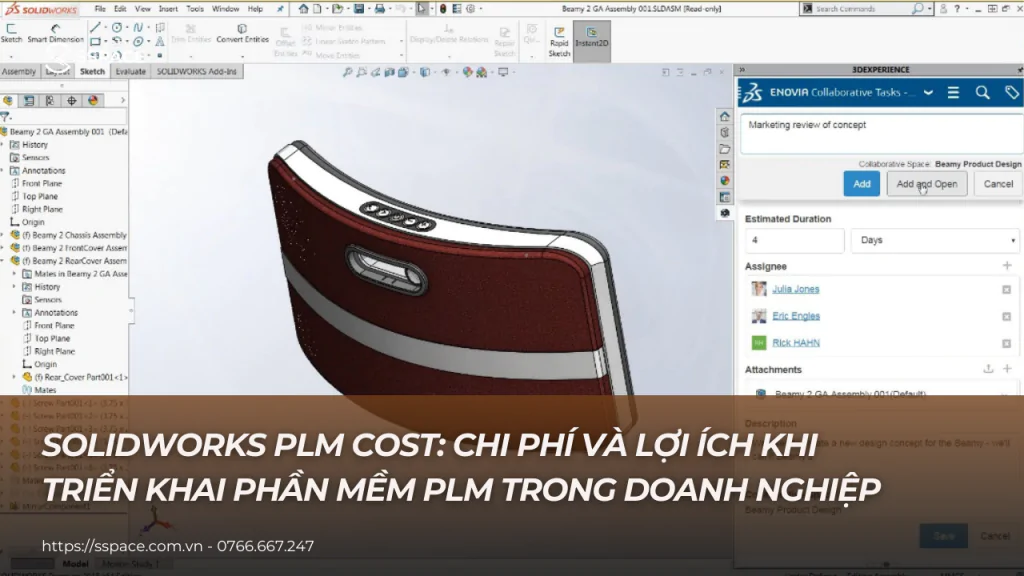Click the Rebuild traffic light icon

pyautogui.click(x=443, y=8)
